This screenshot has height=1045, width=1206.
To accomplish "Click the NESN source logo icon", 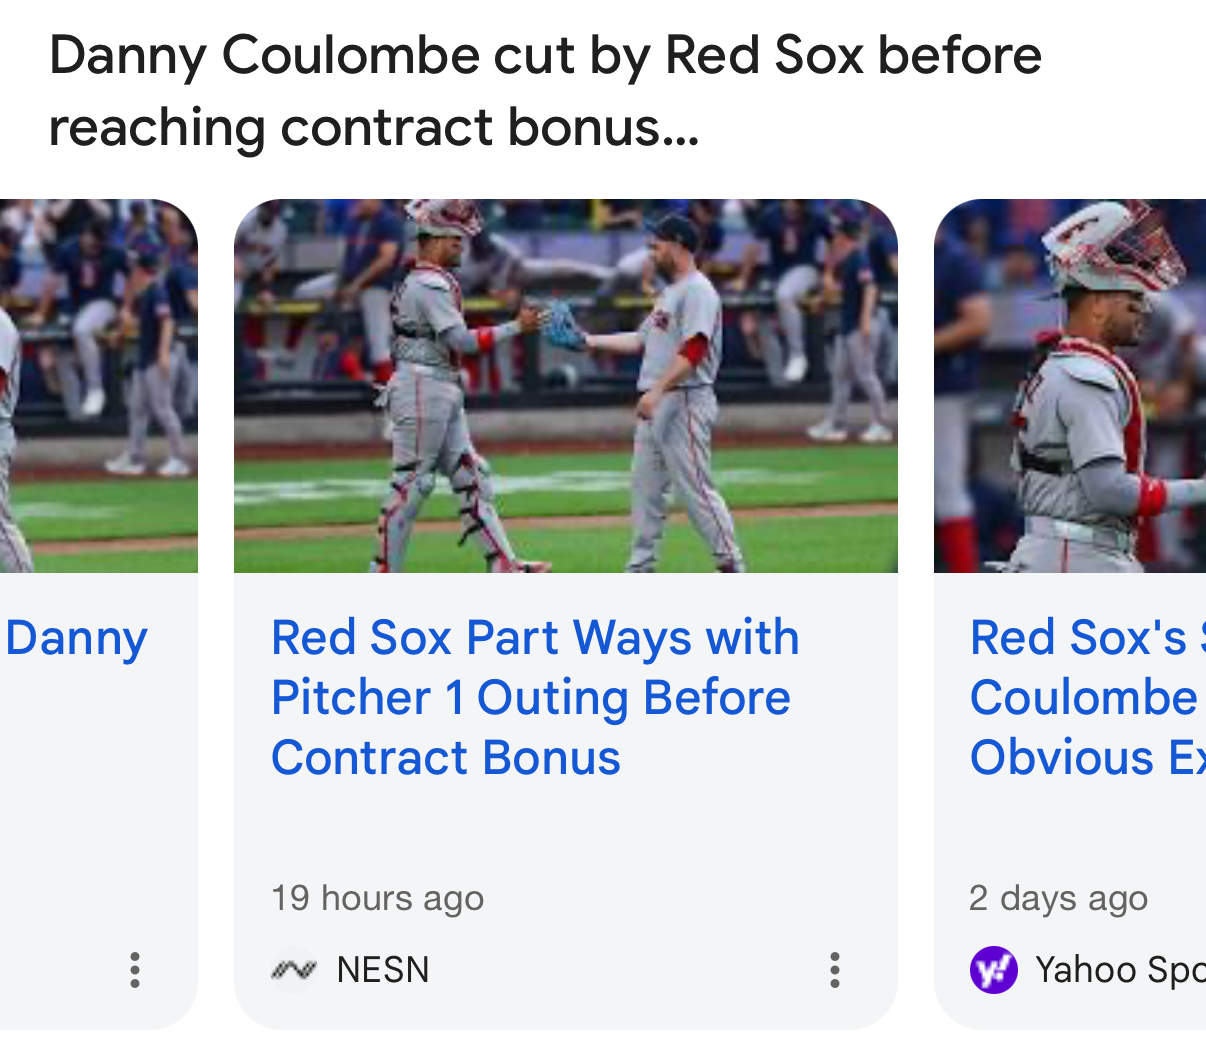I will coord(294,970).
